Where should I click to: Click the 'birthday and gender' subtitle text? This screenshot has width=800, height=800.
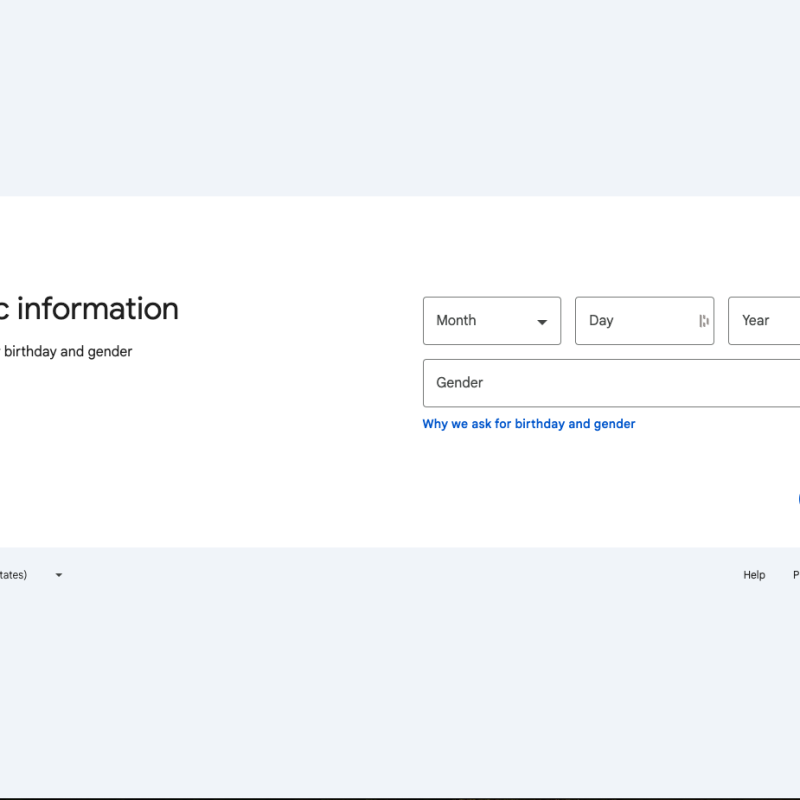coord(68,351)
